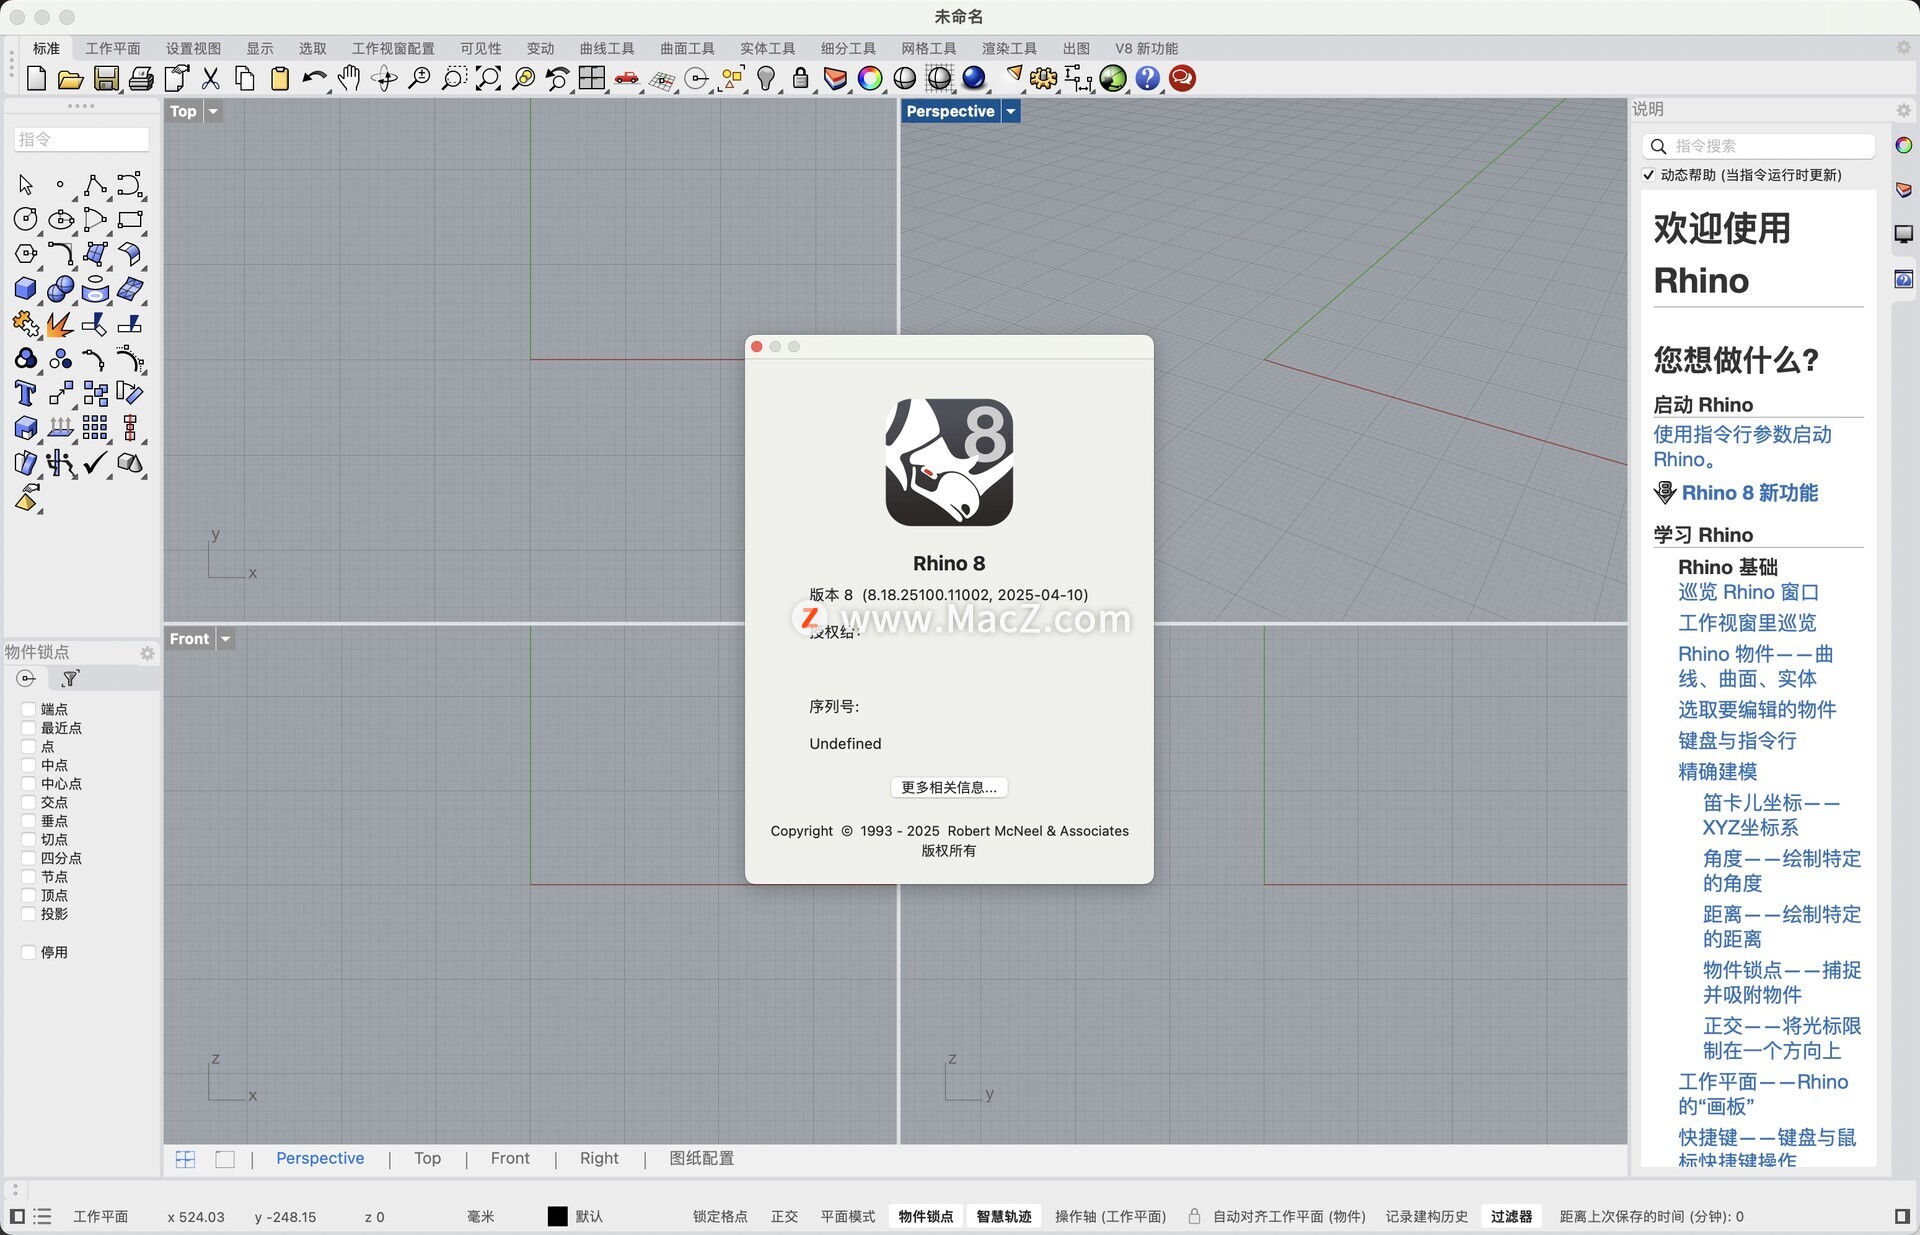
Task: Enable the 中点 object snap
Action: pos(29,765)
